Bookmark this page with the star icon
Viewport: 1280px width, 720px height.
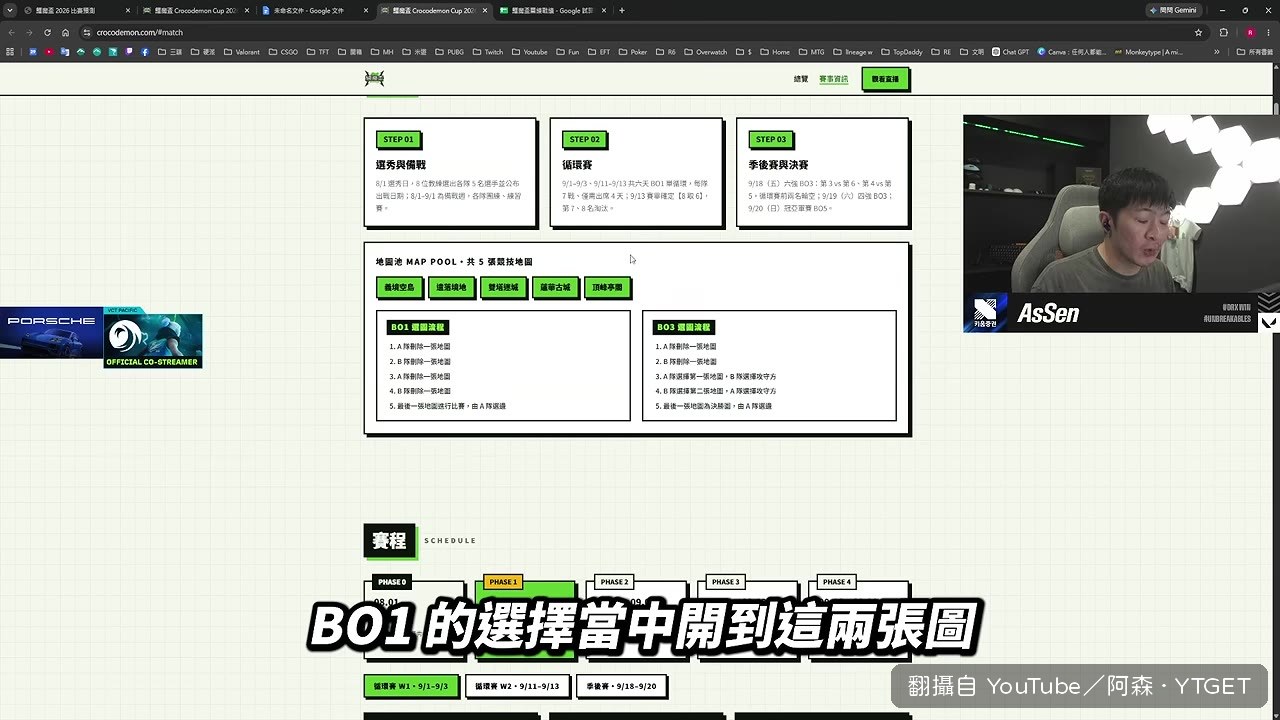[x=1198, y=32]
